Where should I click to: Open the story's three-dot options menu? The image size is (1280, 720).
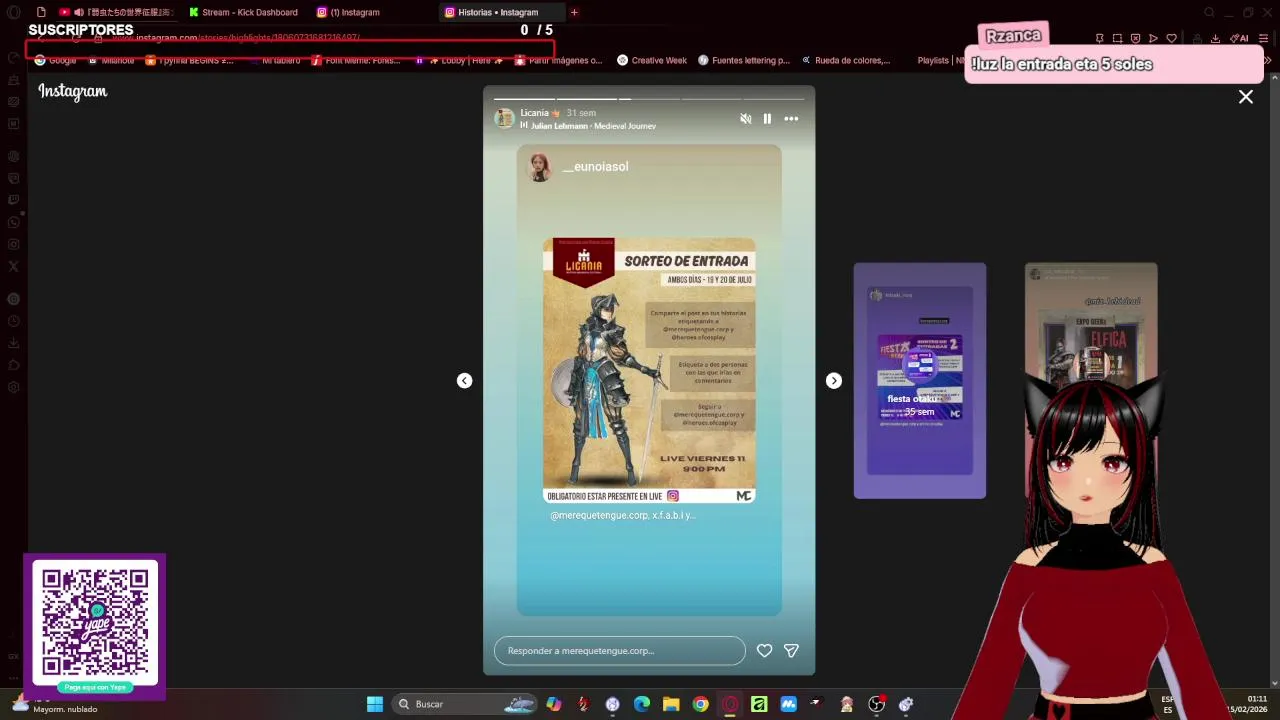coord(791,119)
